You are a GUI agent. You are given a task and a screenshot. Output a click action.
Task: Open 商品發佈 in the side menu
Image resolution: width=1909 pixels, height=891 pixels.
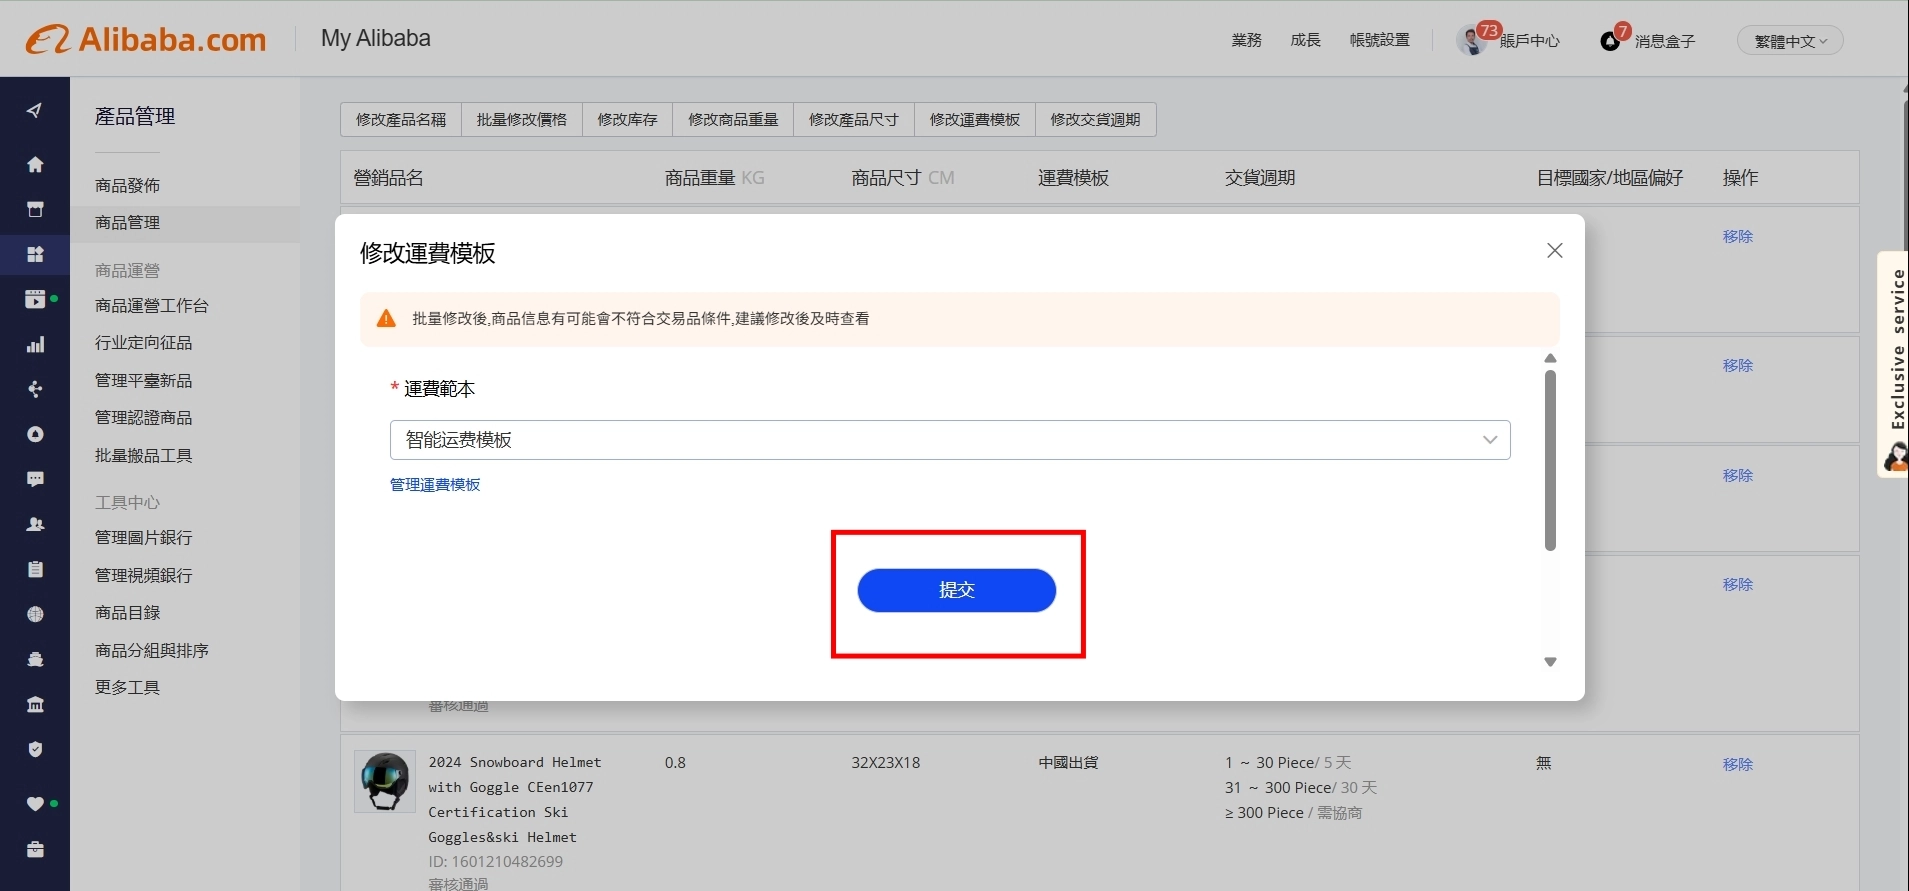127,185
